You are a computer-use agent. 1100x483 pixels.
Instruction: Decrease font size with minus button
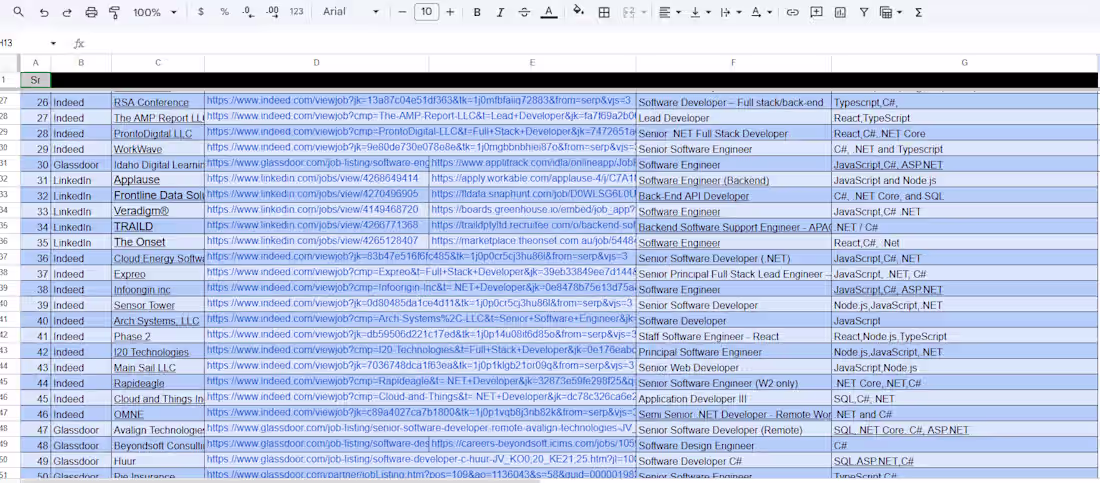pos(402,12)
